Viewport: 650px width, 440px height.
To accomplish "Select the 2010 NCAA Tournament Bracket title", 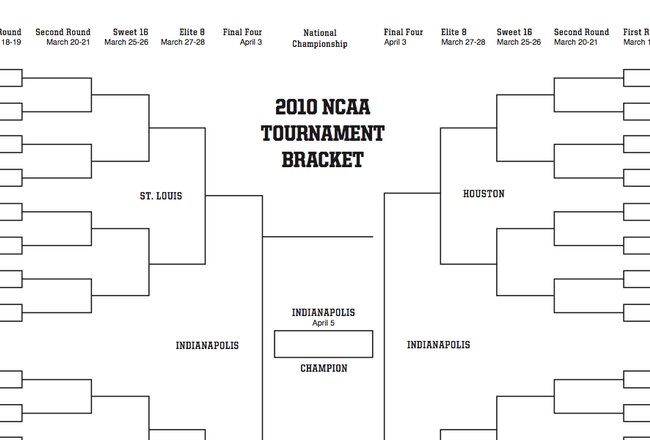I will click(323, 133).
